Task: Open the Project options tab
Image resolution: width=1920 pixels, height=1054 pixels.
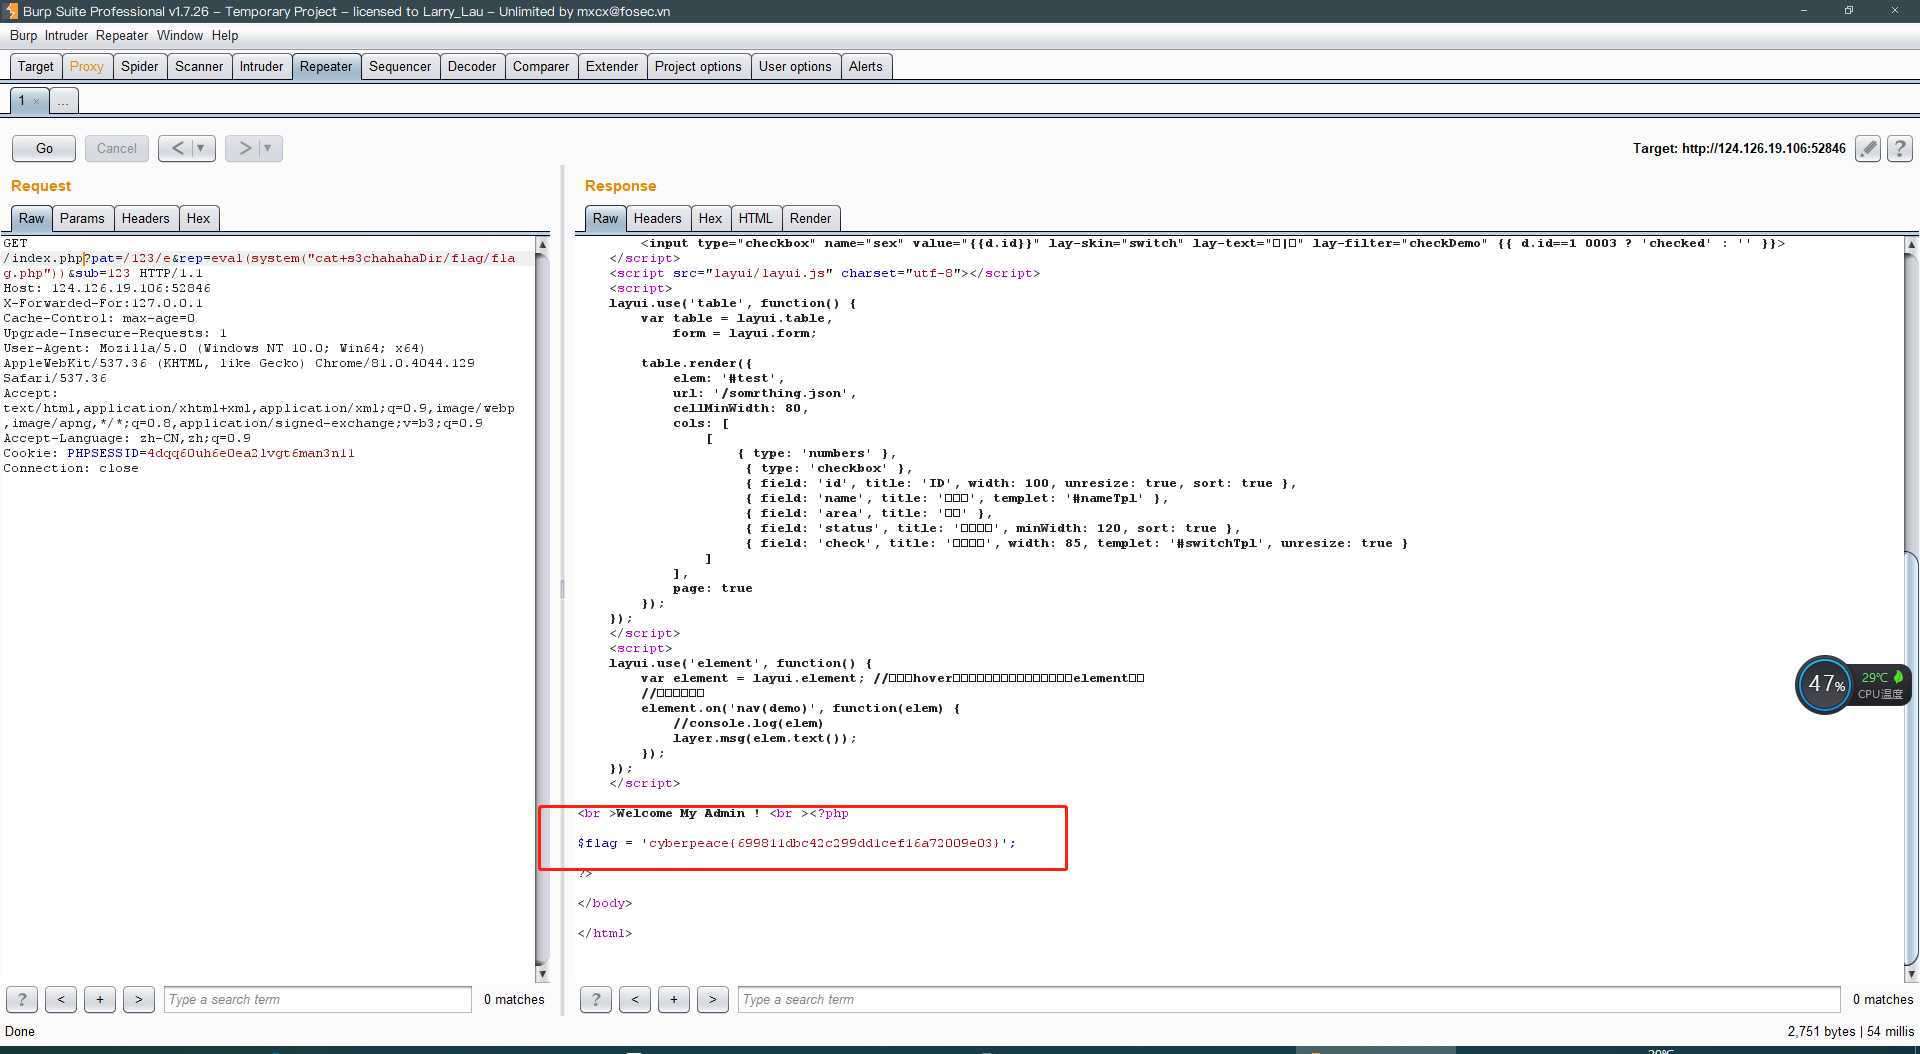Action: pos(698,66)
